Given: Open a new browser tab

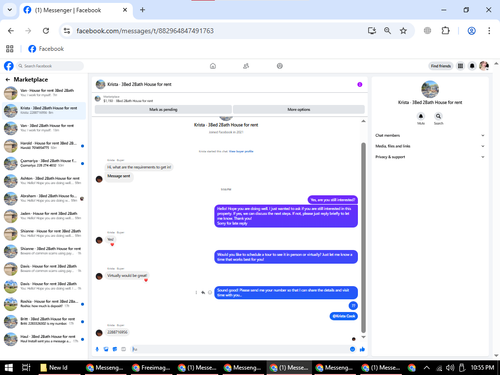Looking at the screenshot, I should click(x=142, y=10).
